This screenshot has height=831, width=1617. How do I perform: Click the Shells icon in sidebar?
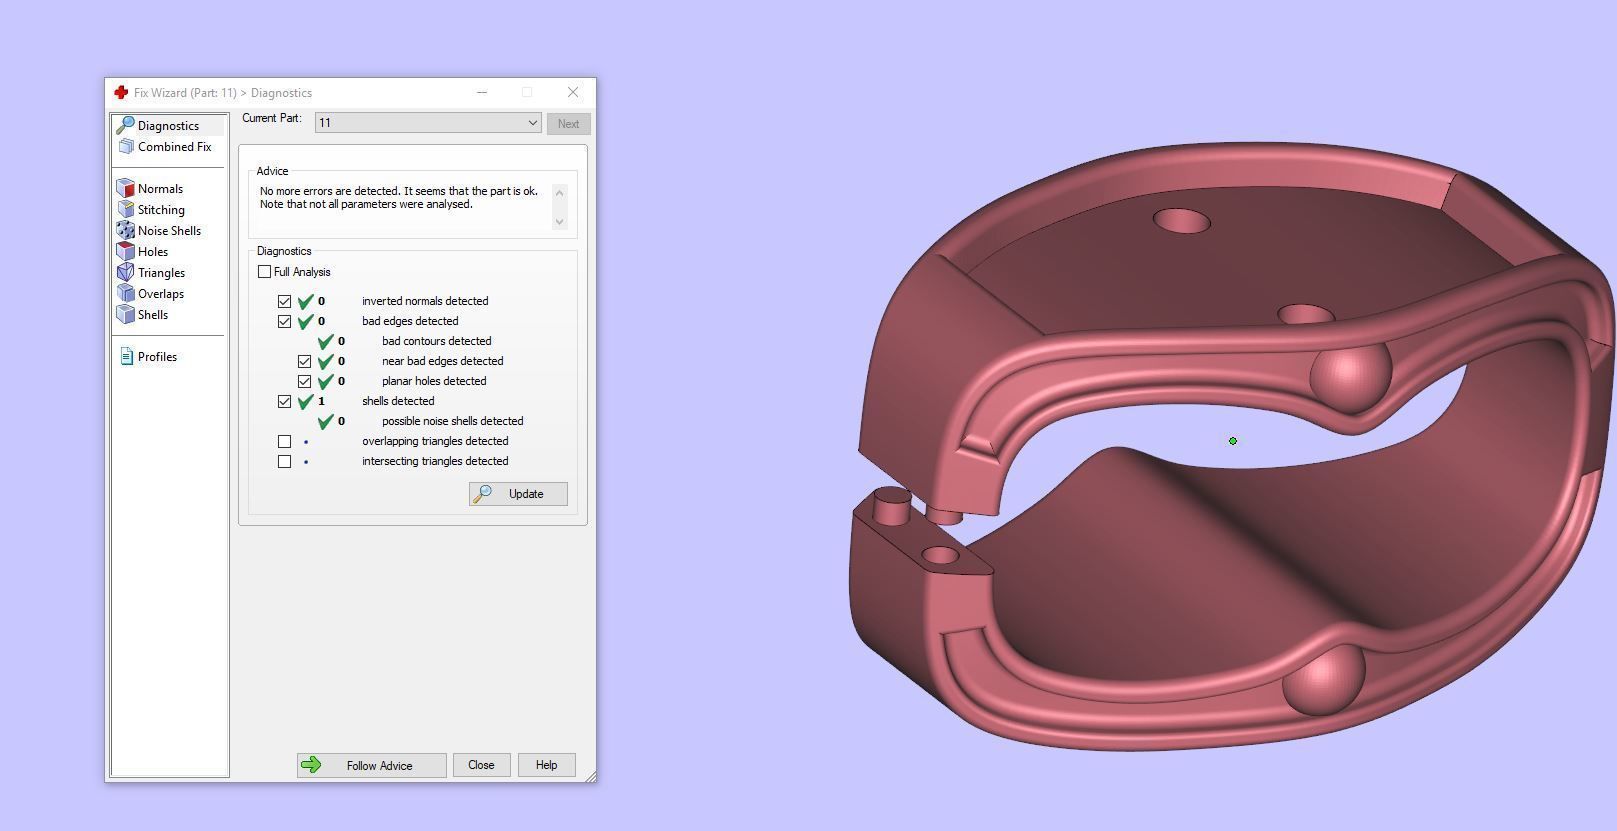[125, 314]
